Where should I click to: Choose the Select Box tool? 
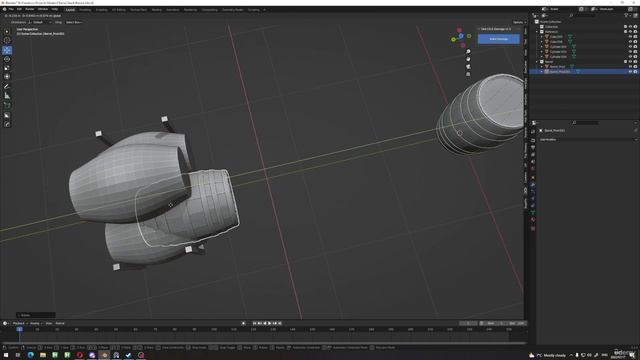pyautogui.click(x=7, y=31)
